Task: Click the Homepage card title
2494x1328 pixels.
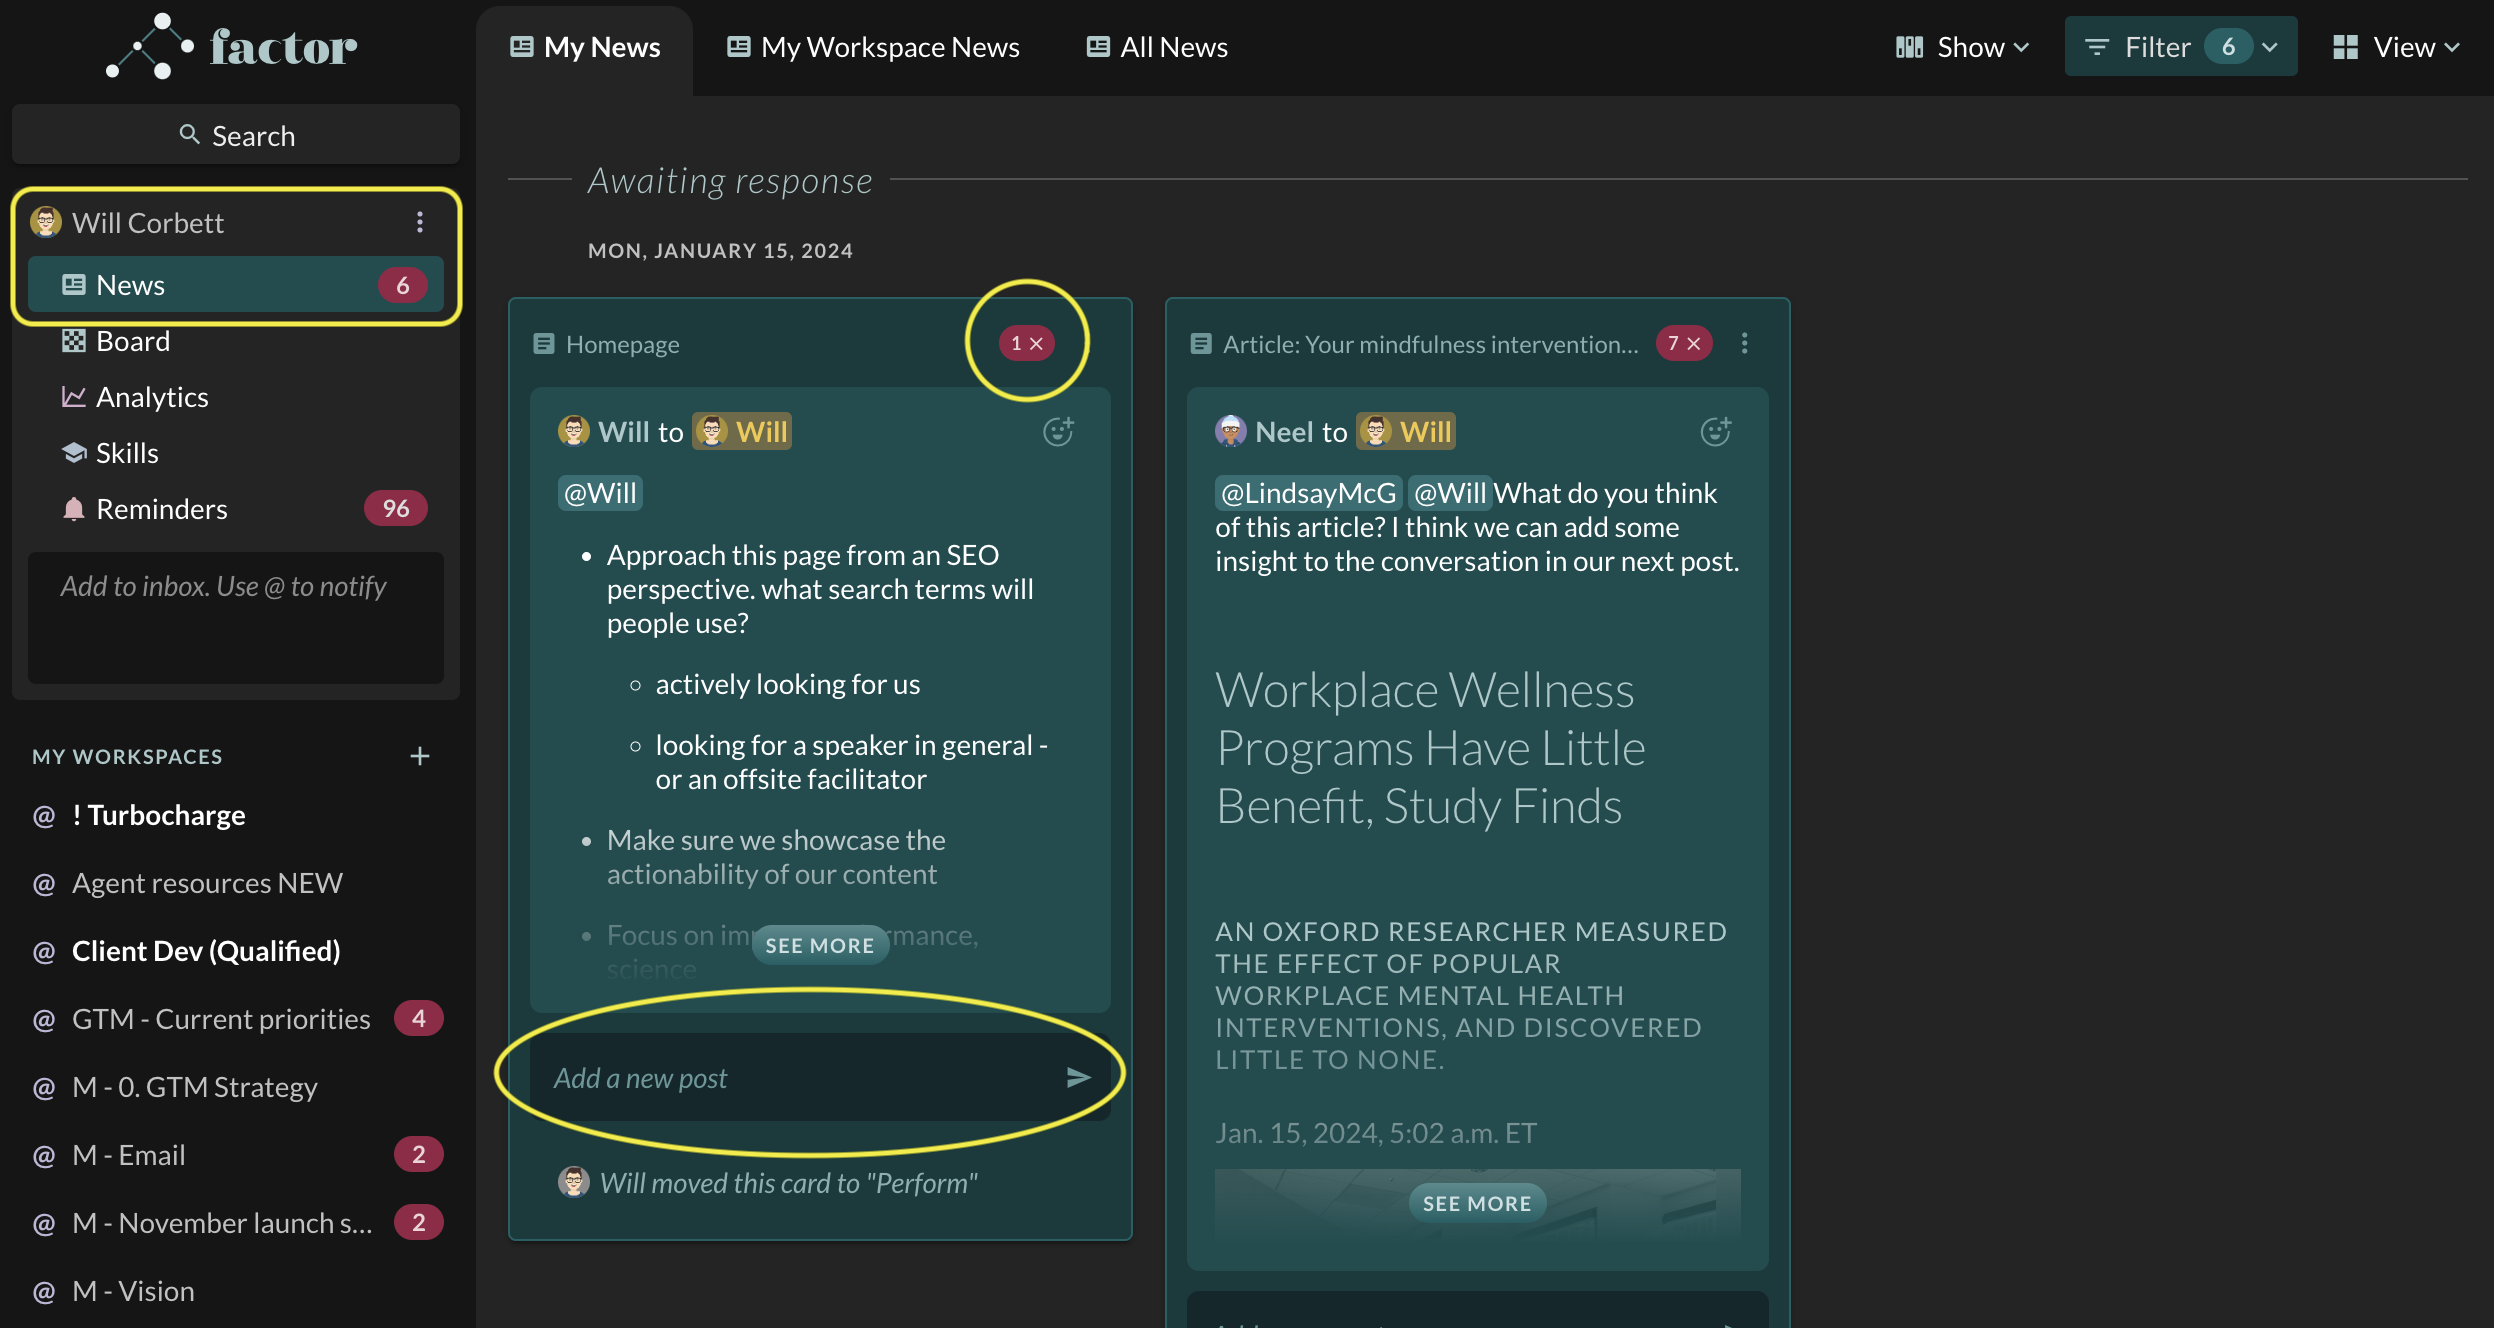Action: (622, 344)
